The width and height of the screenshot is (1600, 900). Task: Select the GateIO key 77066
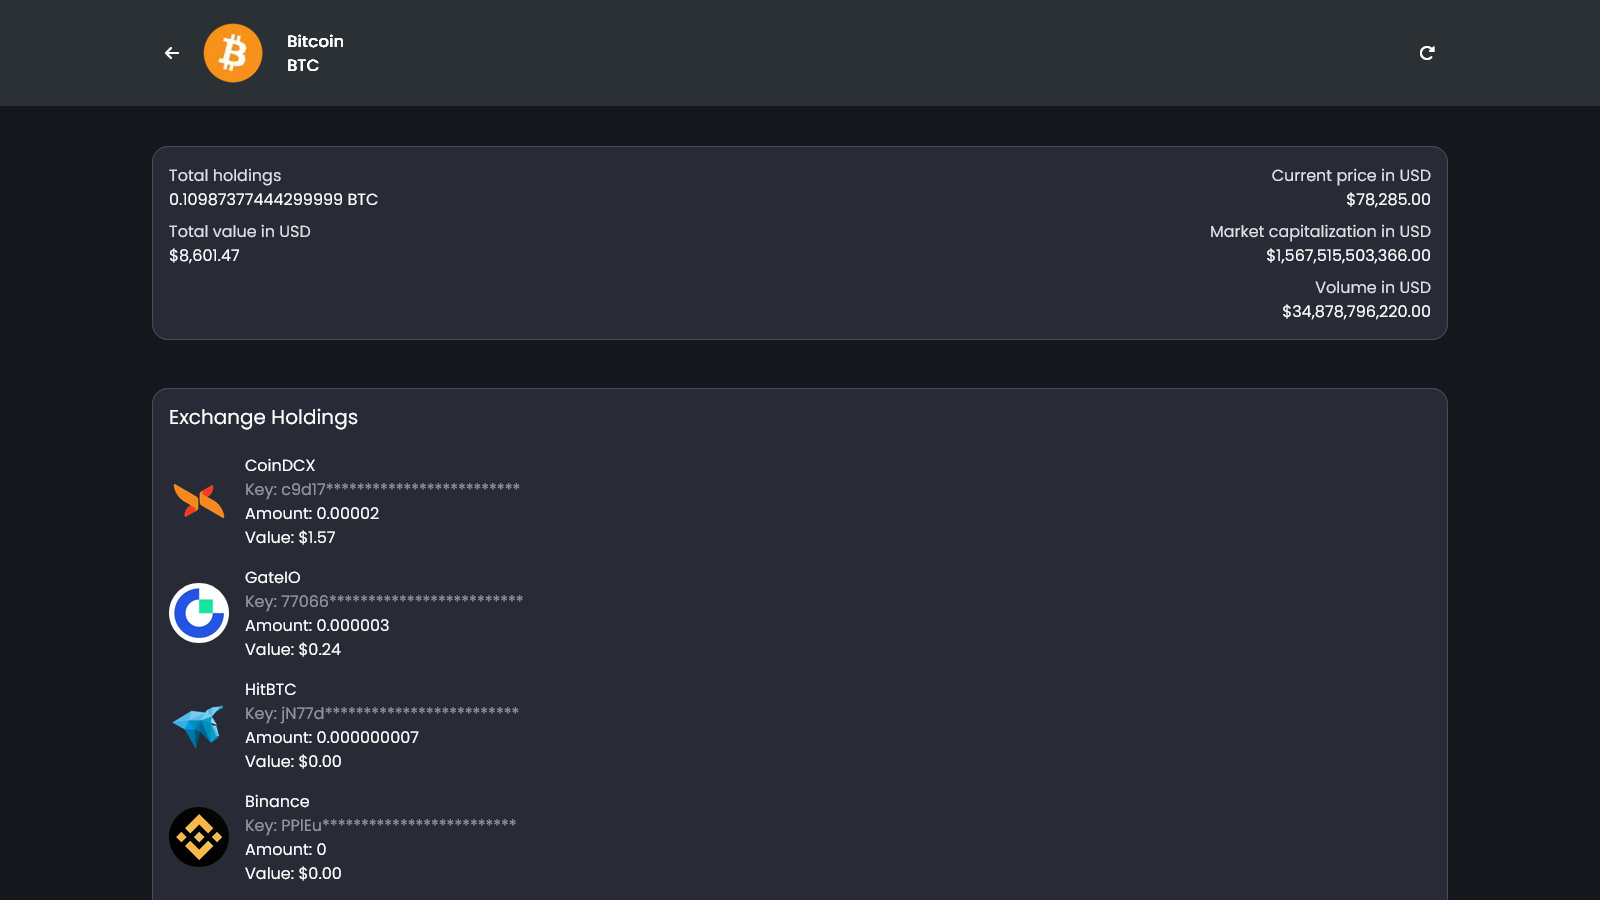384,601
